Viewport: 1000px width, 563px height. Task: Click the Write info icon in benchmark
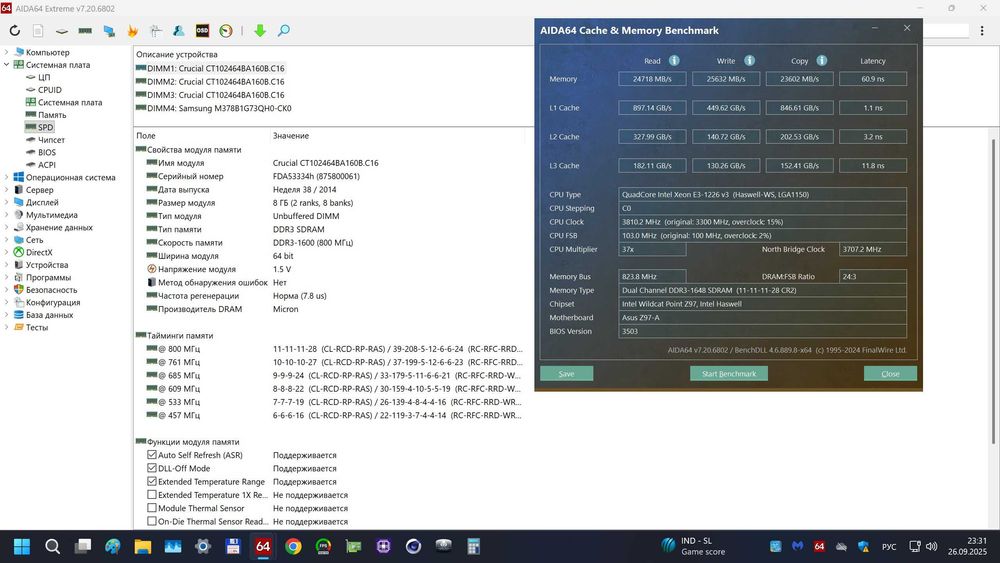click(749, 61)
